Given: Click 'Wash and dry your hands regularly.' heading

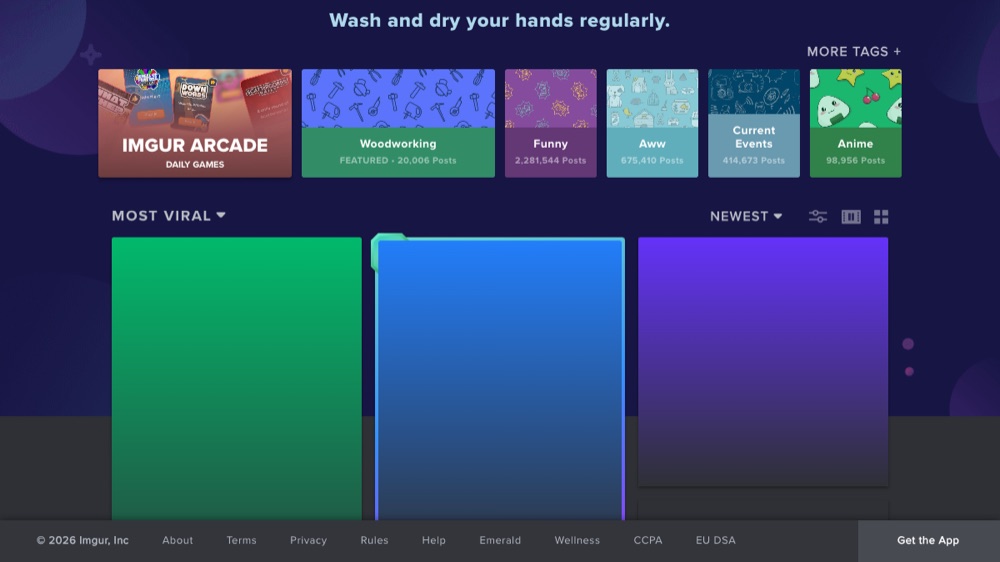Looking at the screenshot, I should 499,20.
